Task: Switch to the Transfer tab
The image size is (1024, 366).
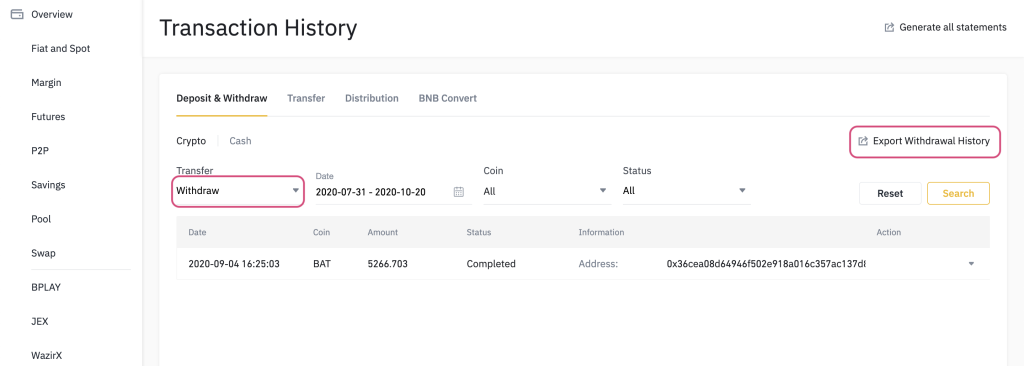Action: point(306,98)
